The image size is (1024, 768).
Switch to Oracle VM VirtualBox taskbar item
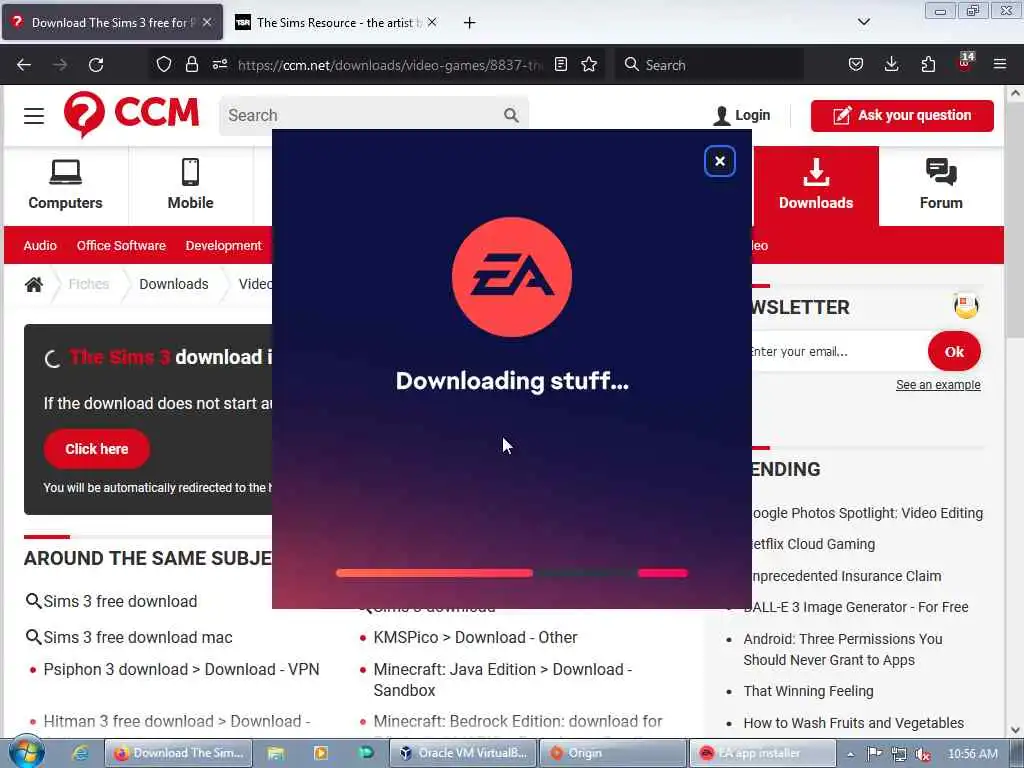(x=464, y=753)
